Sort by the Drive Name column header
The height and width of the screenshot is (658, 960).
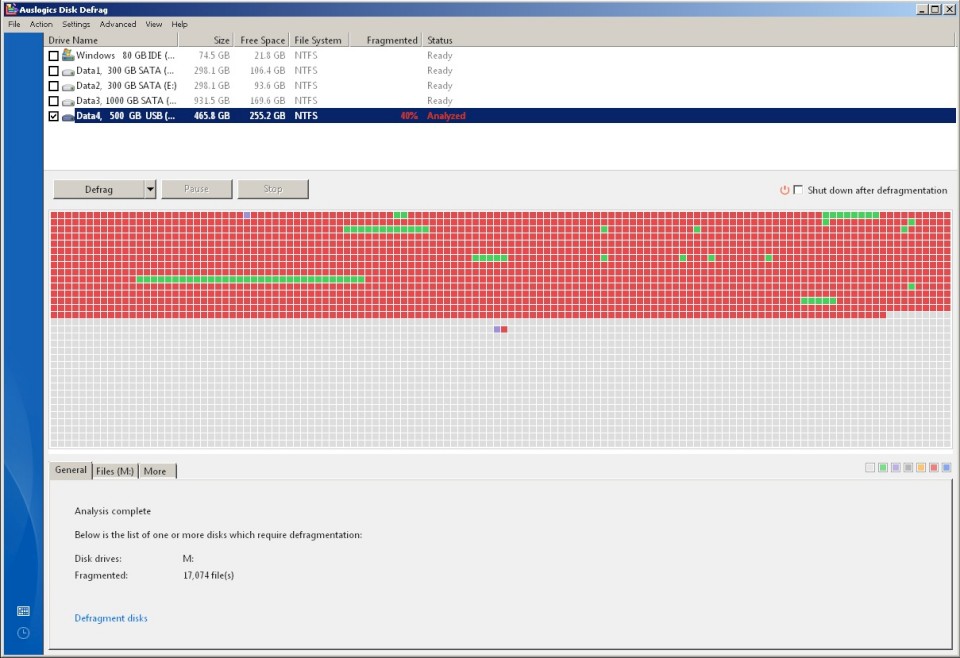click(x=111, y=40)
